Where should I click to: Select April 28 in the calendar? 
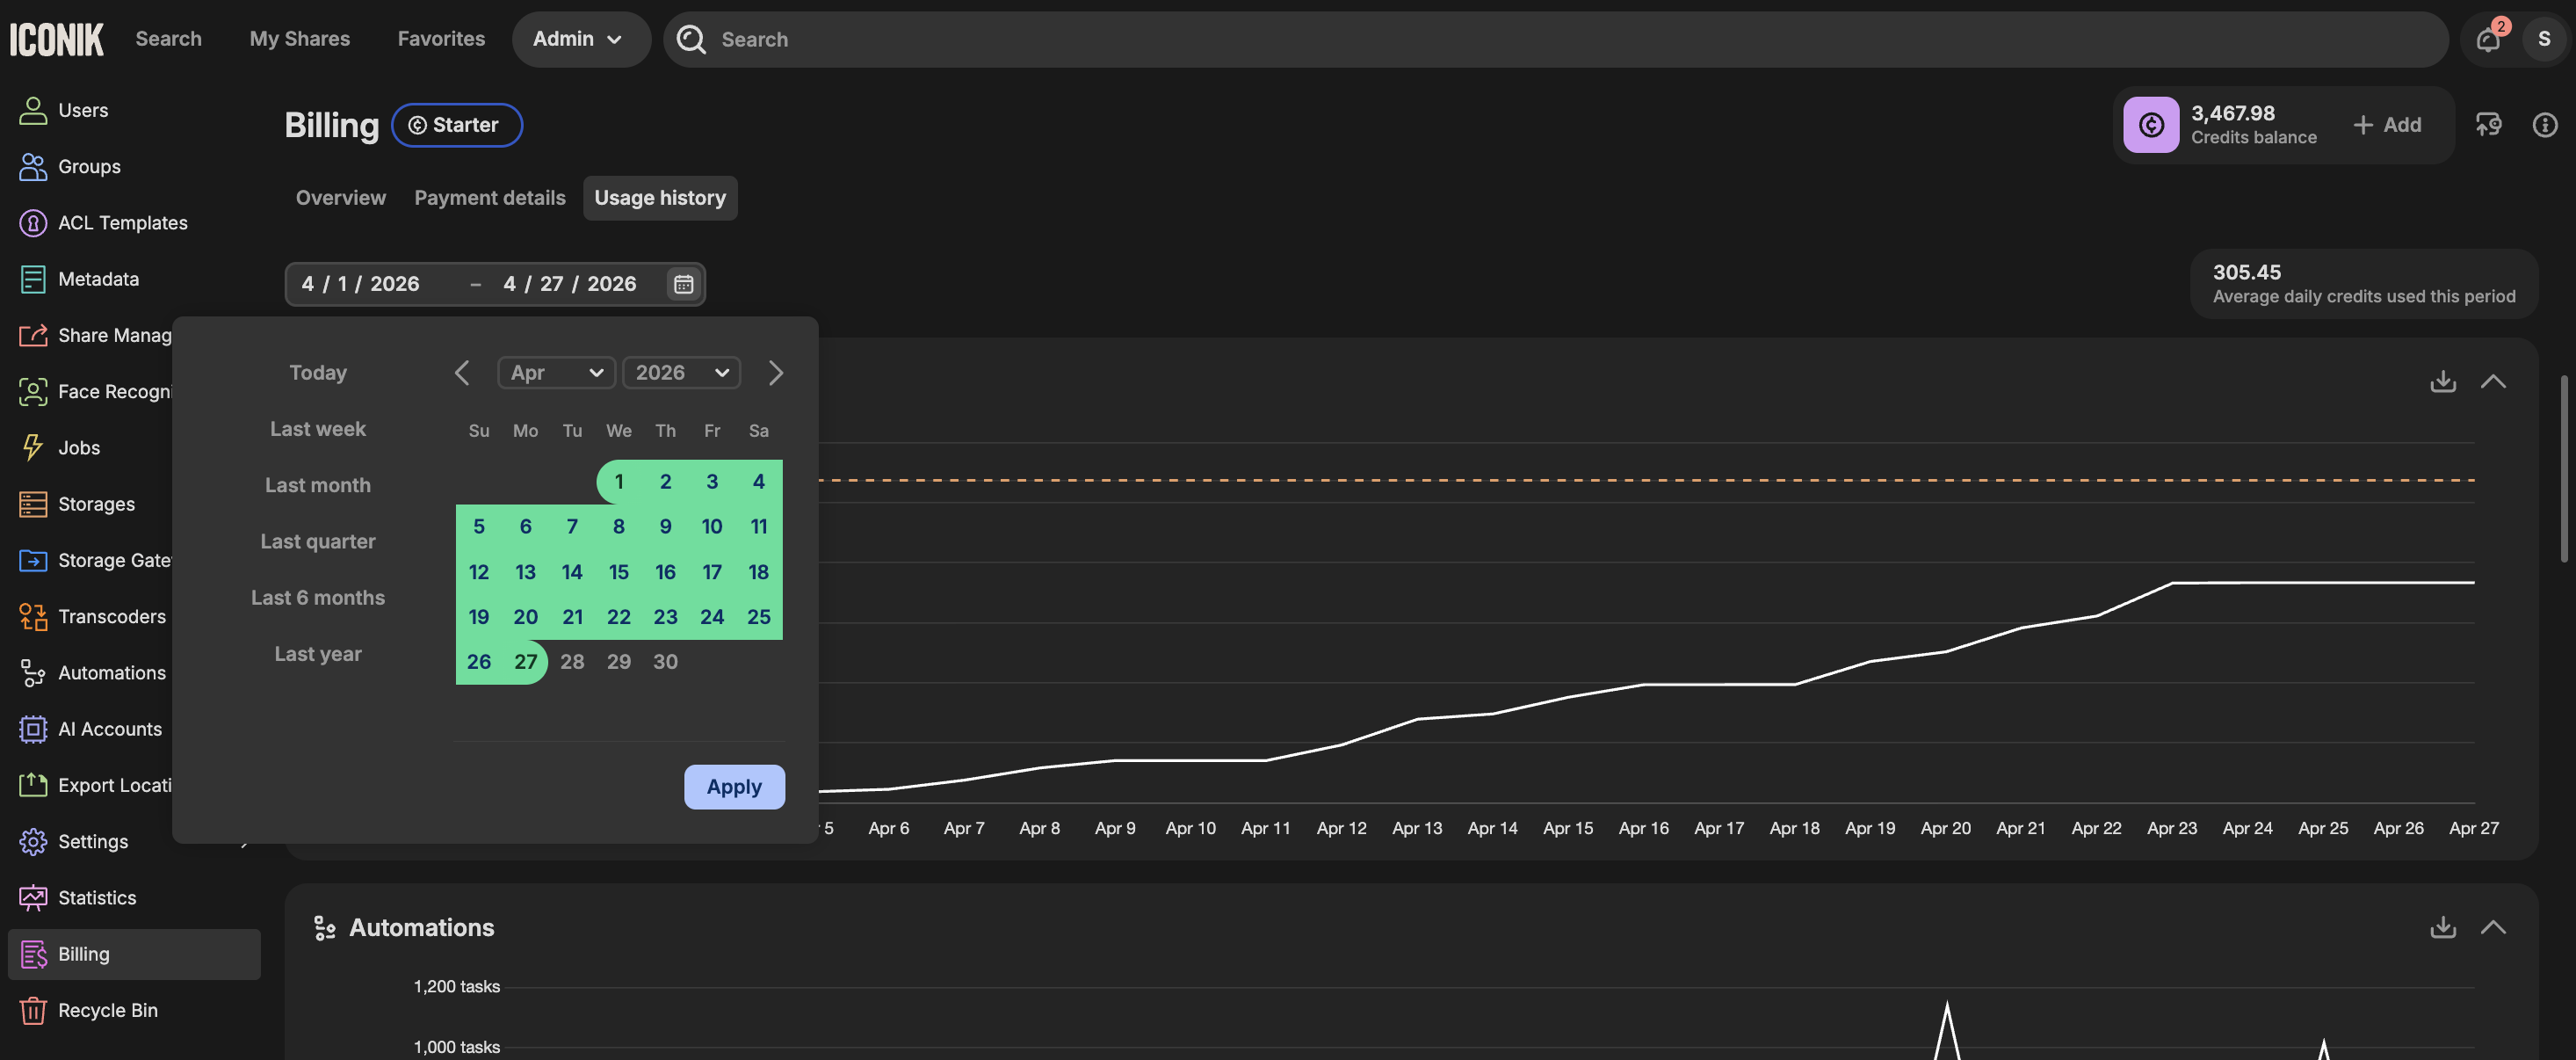(x=571, y=662)
